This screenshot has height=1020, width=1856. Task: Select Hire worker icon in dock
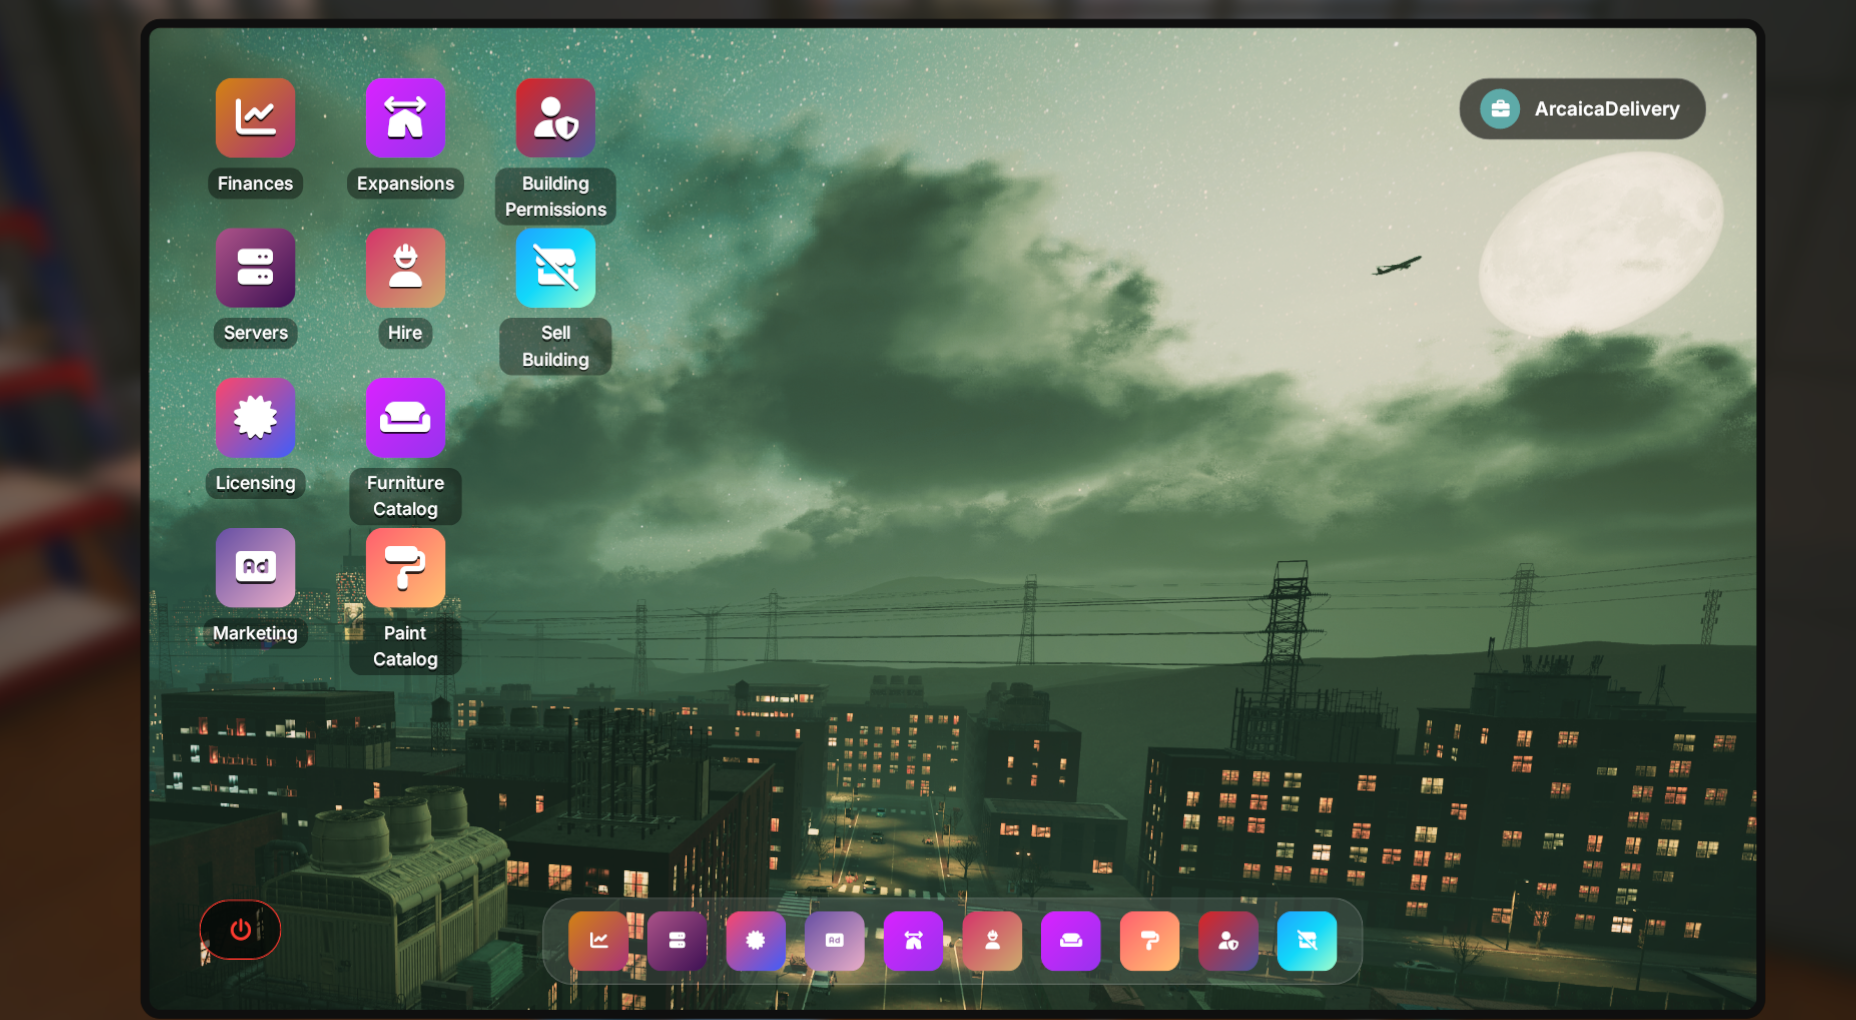[x=992, y=941]
